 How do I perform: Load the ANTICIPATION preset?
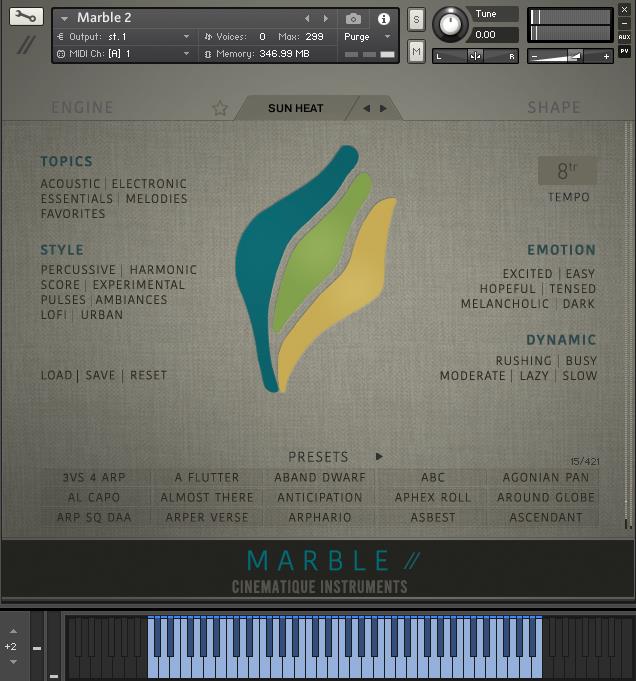320,497
